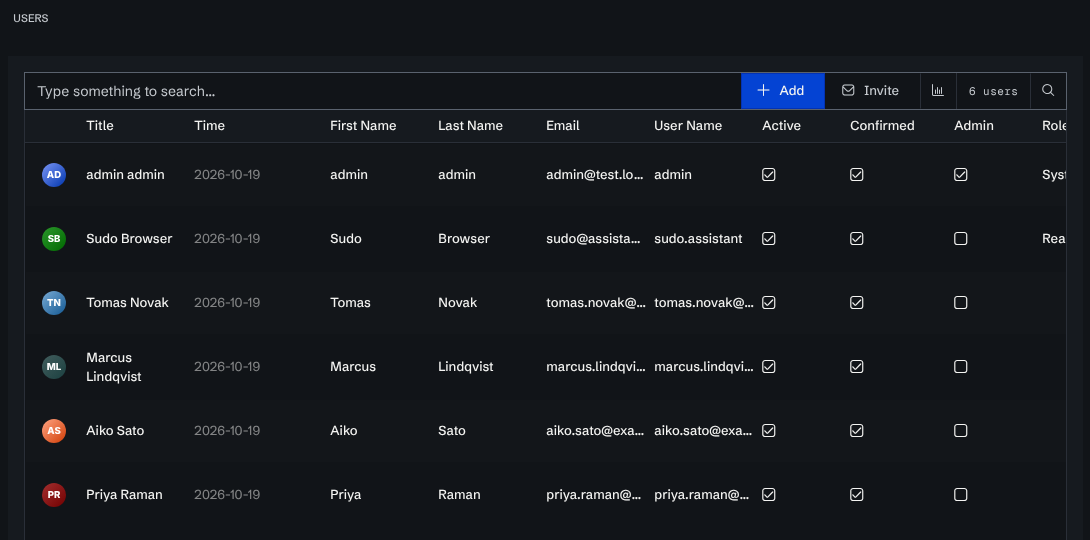The height and width of the screenshot is (540, 1090).
Task: Enable Admin checkbox for Tomas Novak
Action: (x=961, y=302)
